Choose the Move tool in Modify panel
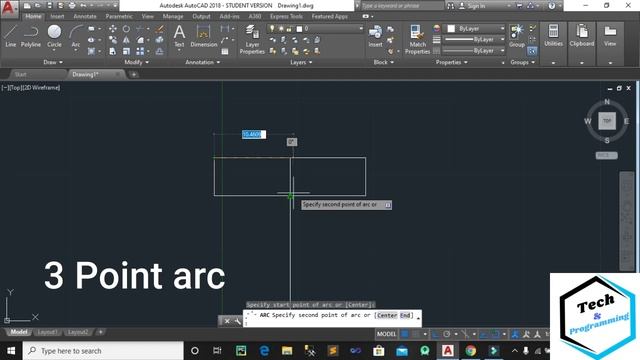 (x=113, y=29)
